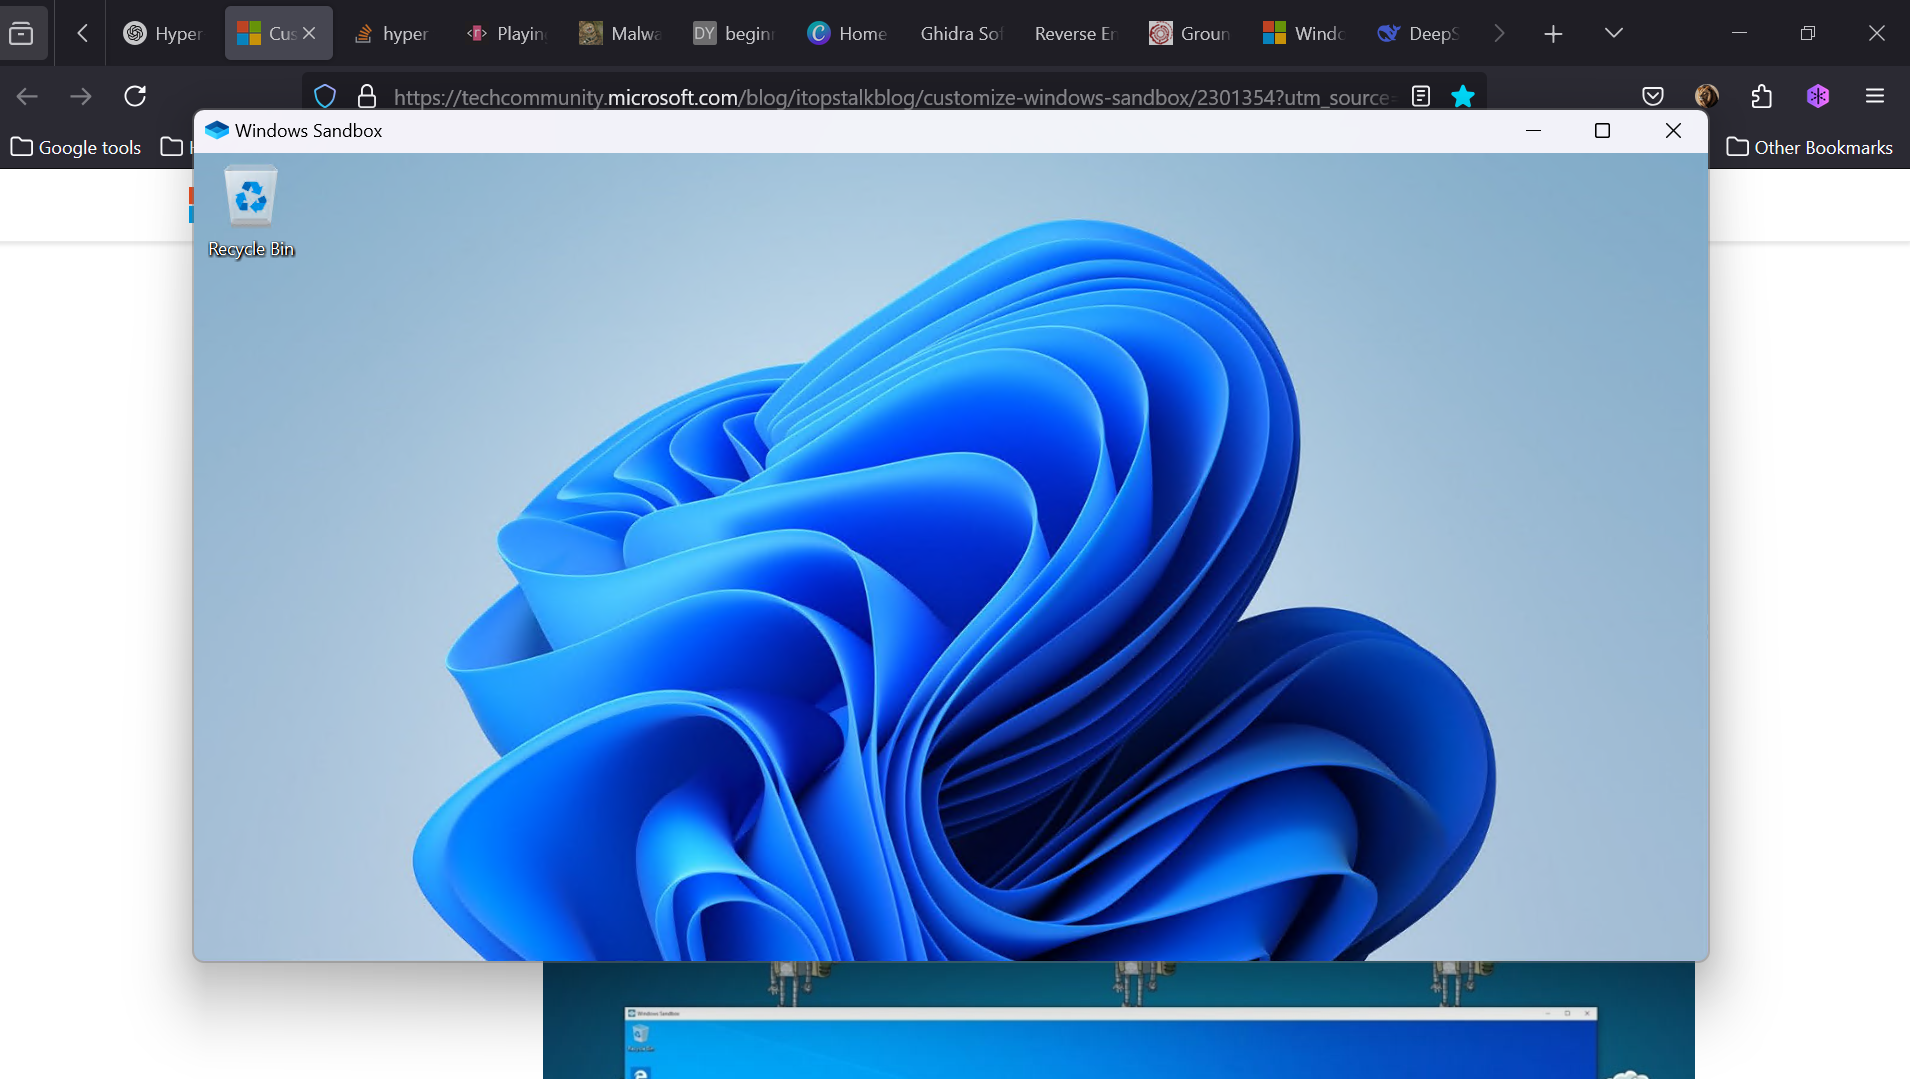Open the Firefox account avatar
Screen dimensions: 1910x1079
point(1707,96)
